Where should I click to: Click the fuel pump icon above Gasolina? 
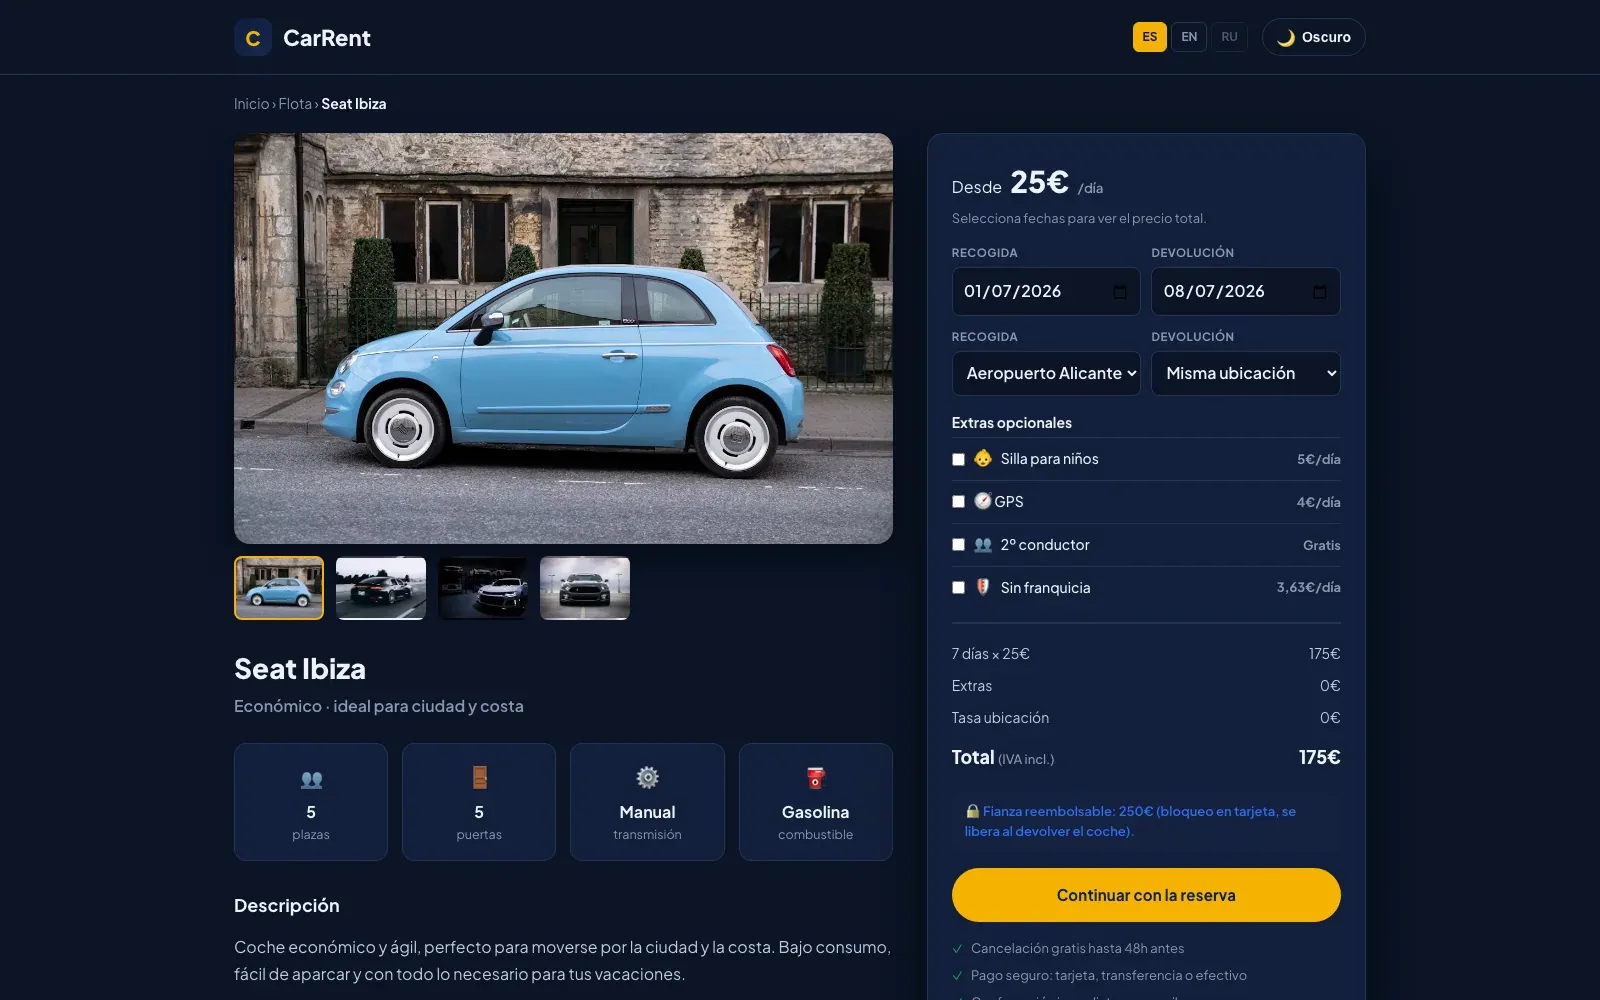pyautogui.click(x=816, y=778)
